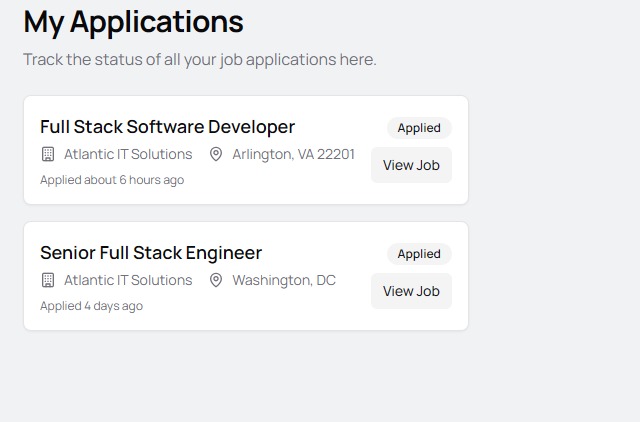Click the Track the status subtitle text
The height and width of the screenshot is (422, 640).
pyautogui.click(x=200, y=60)
